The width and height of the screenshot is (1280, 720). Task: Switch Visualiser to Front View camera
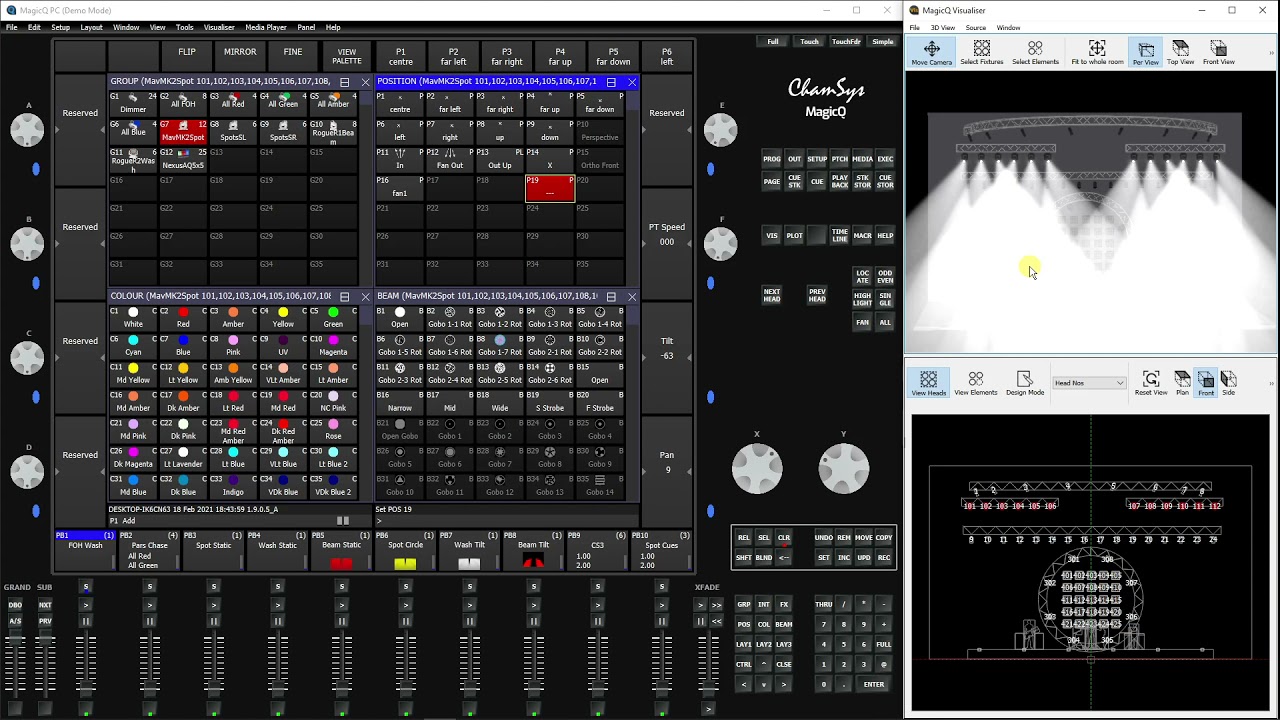[x=1218, y=53]
